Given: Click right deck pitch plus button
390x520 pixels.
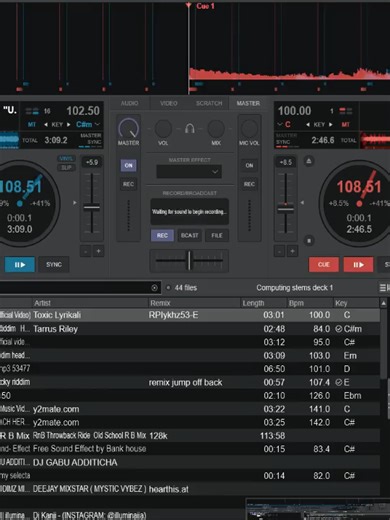Looking at the screenshot, I should coord(292,251).
